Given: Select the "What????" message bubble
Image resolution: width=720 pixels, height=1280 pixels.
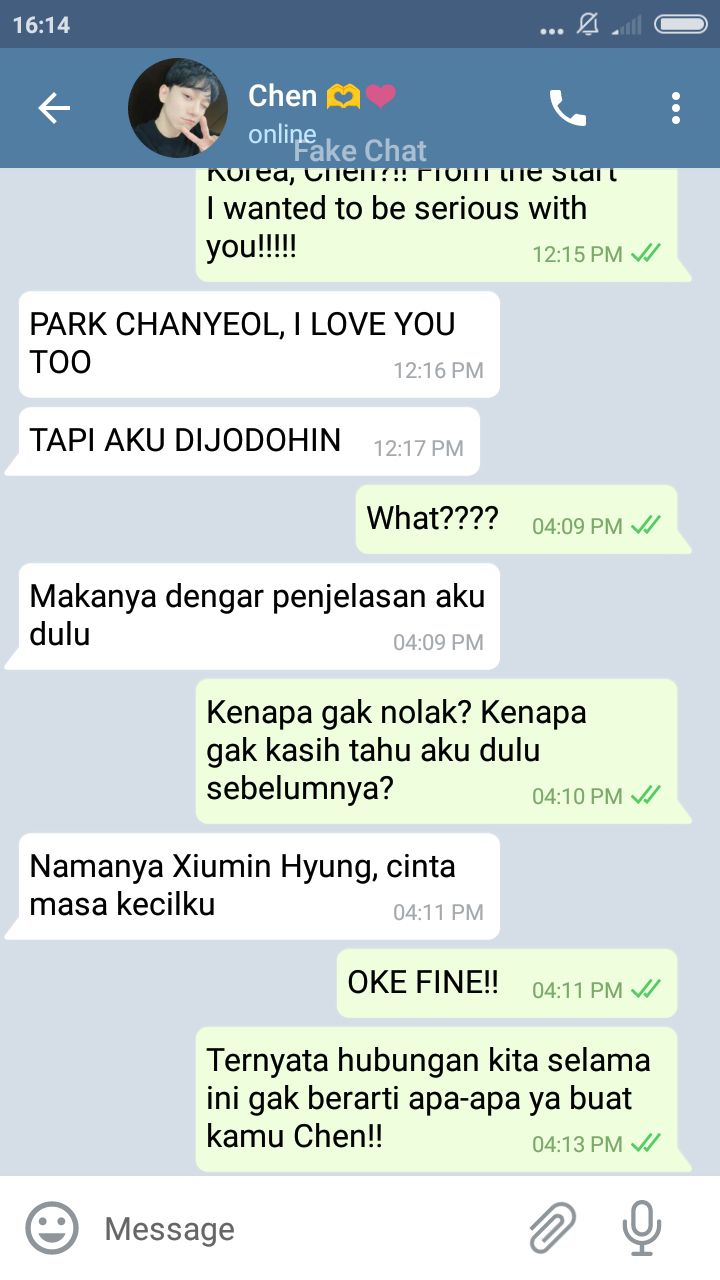Looking at the screenshot, I should (x=516, y=519).
